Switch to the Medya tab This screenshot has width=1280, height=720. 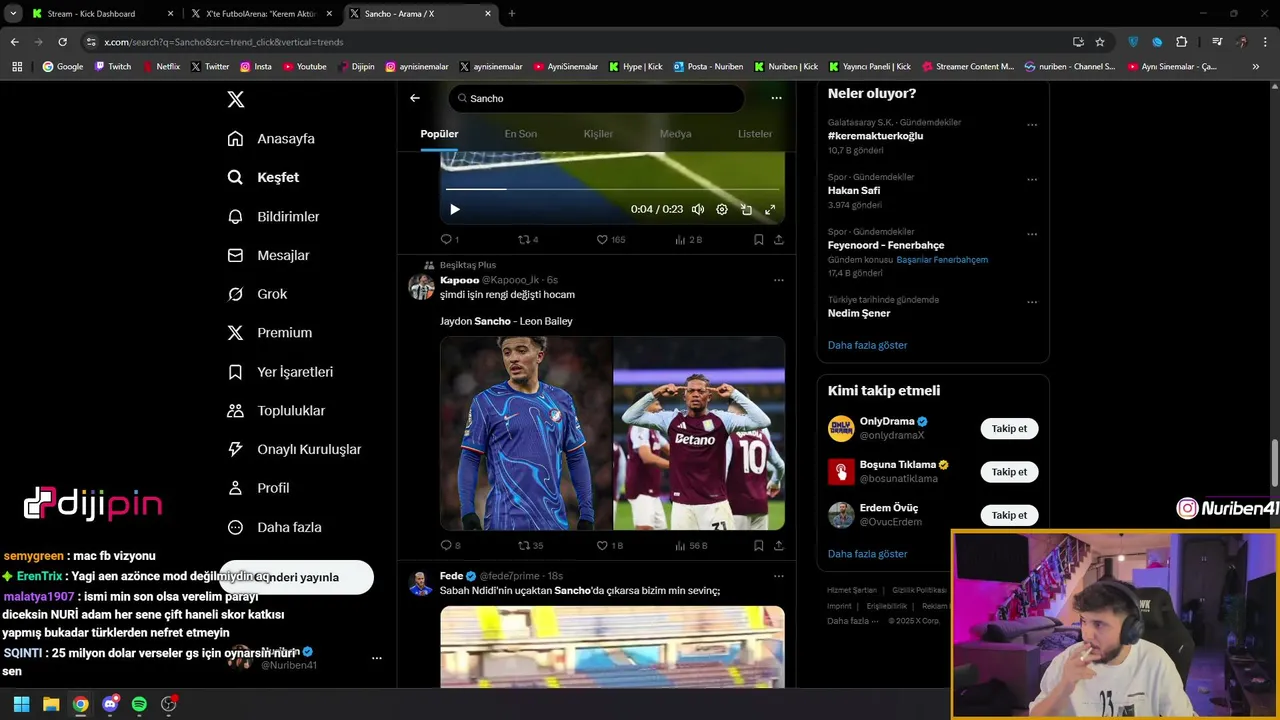(675, 134)
